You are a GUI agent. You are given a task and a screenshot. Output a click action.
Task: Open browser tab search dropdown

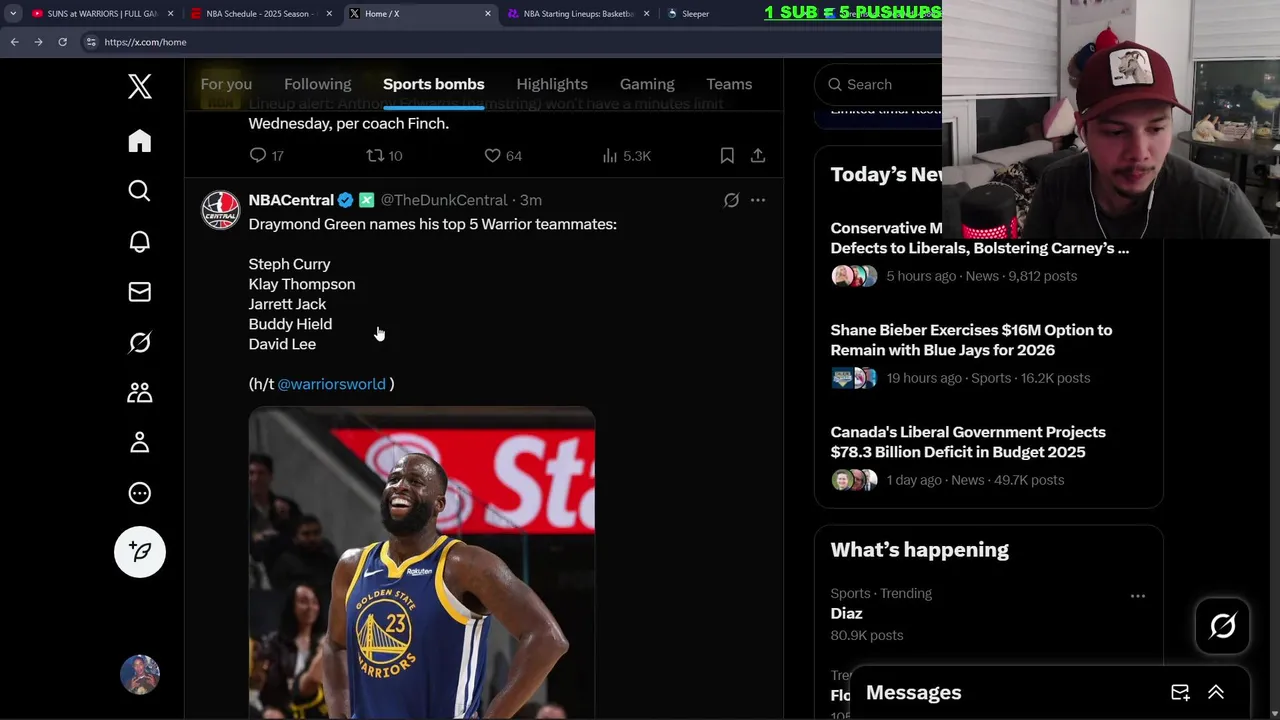pyautogui.click(x=13, y=14)
